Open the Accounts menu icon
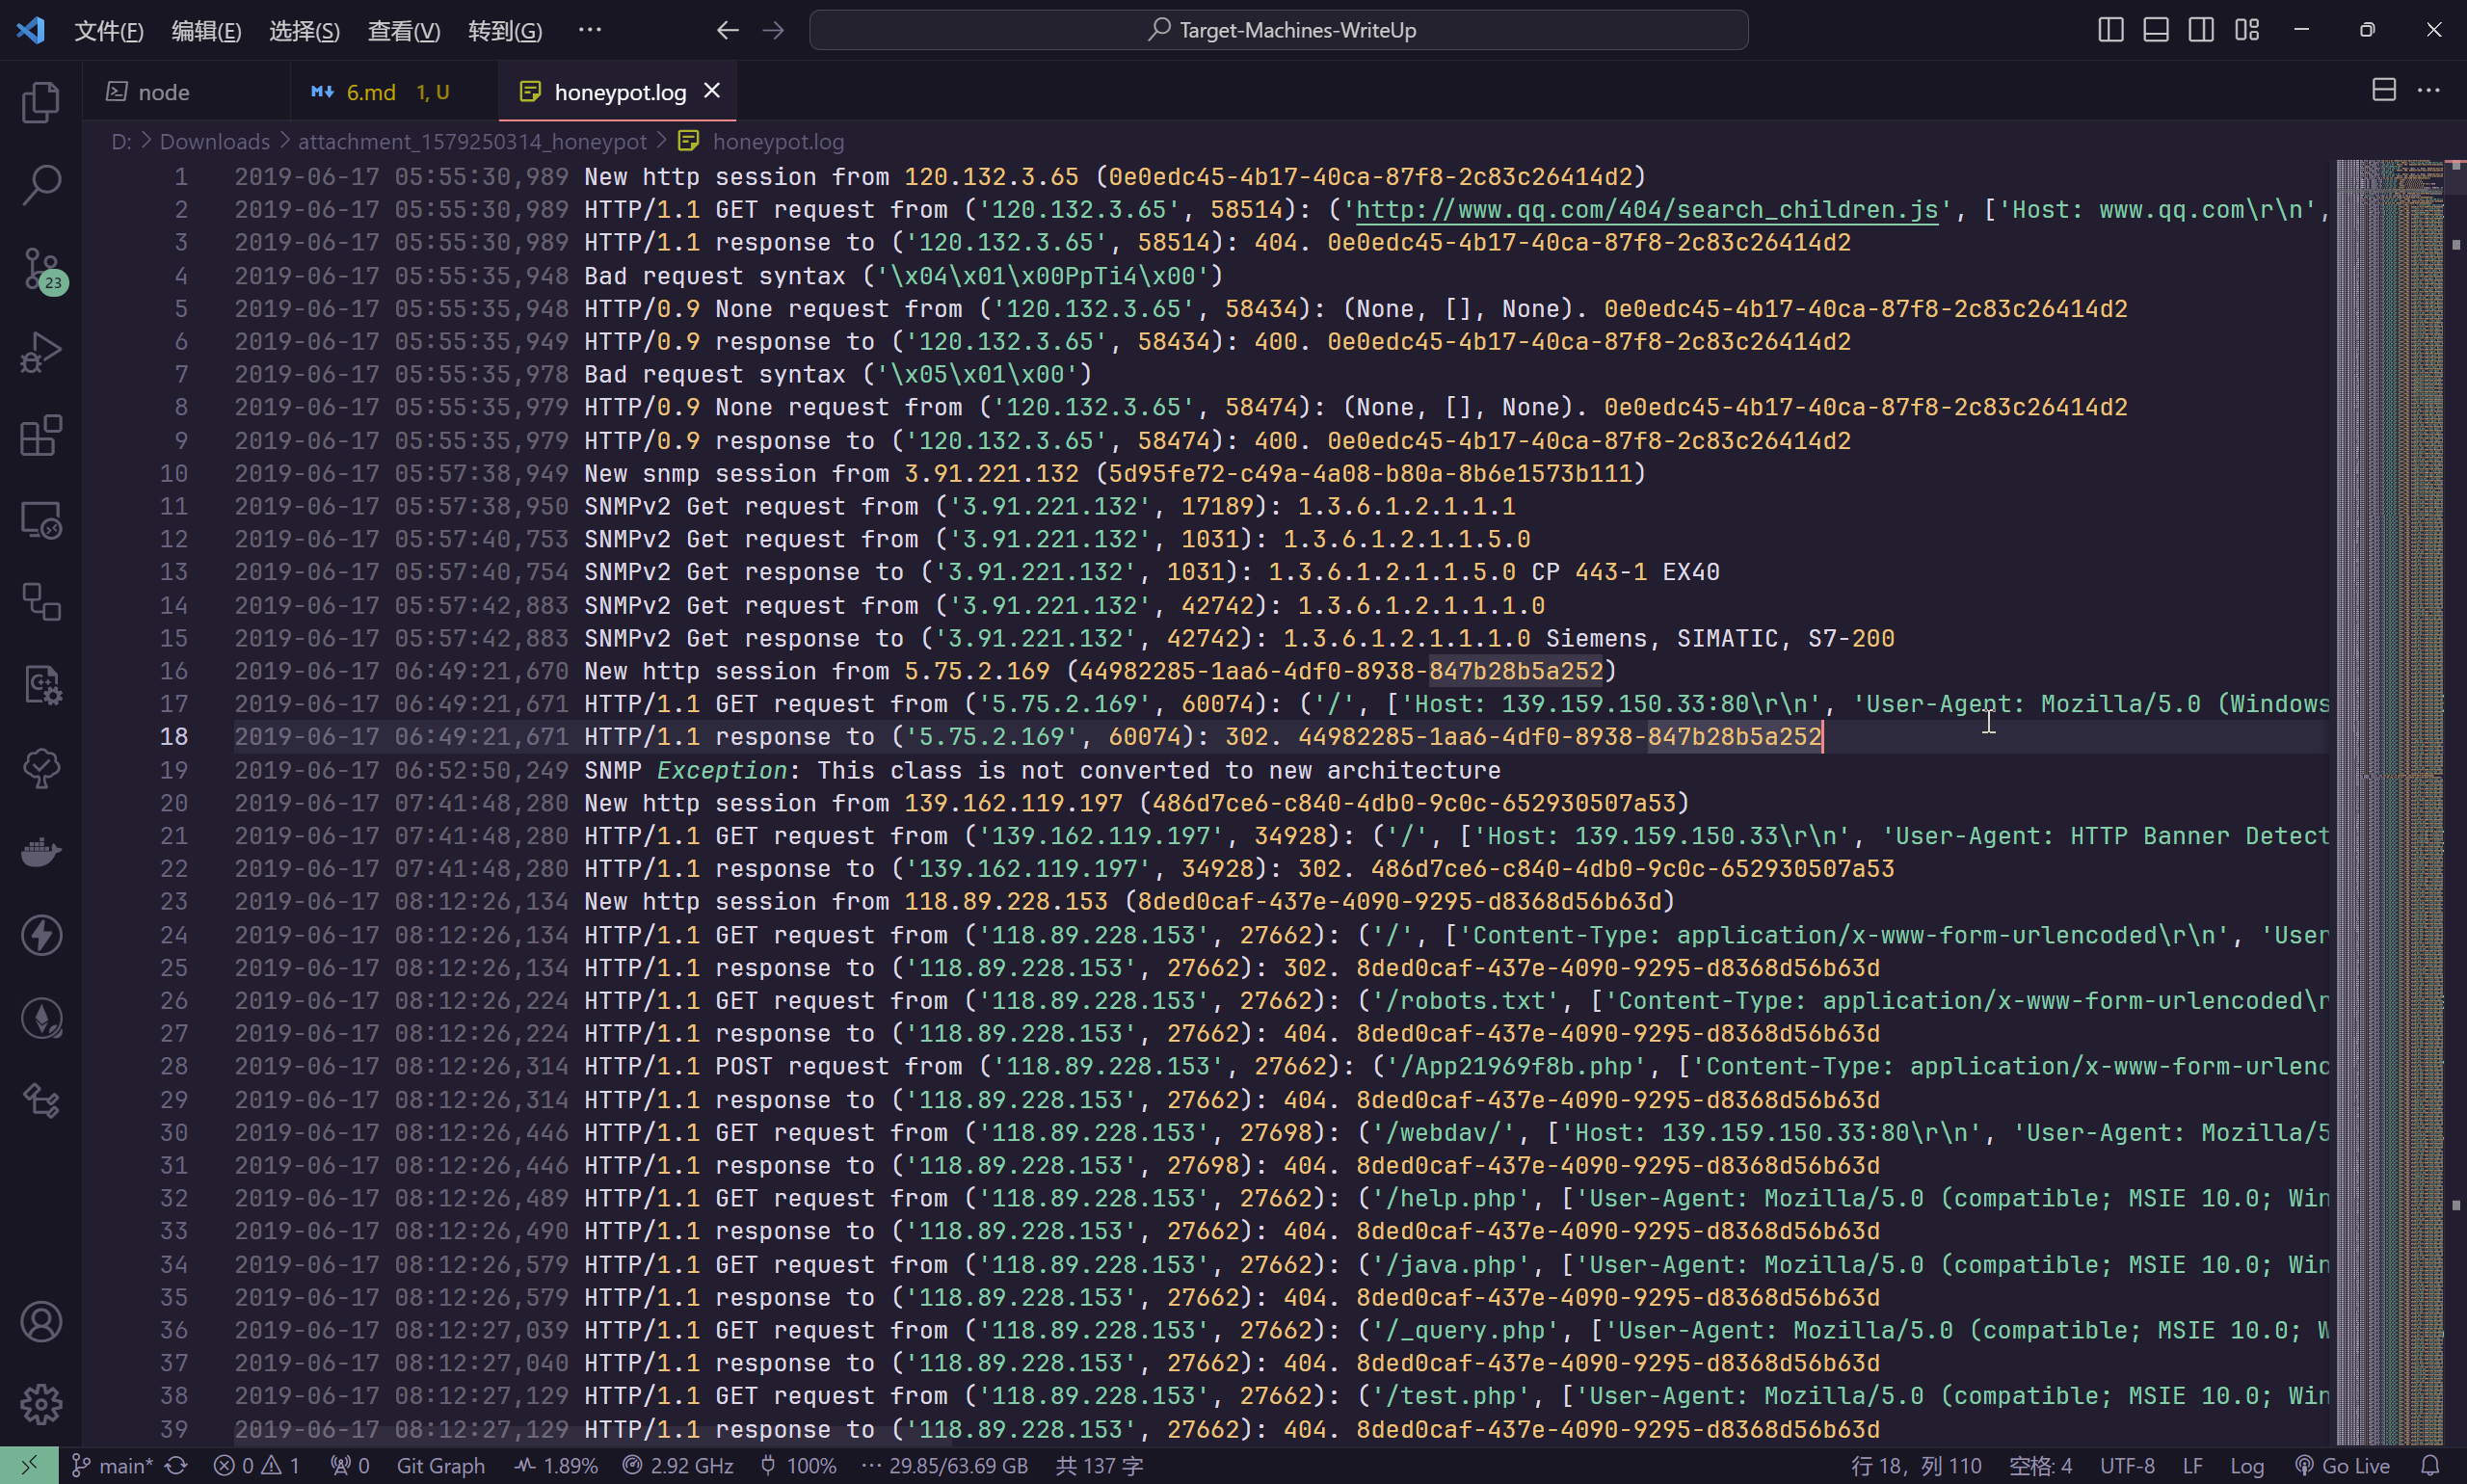This screenshot has height=1484, width=2467. tap(41, 1322)
